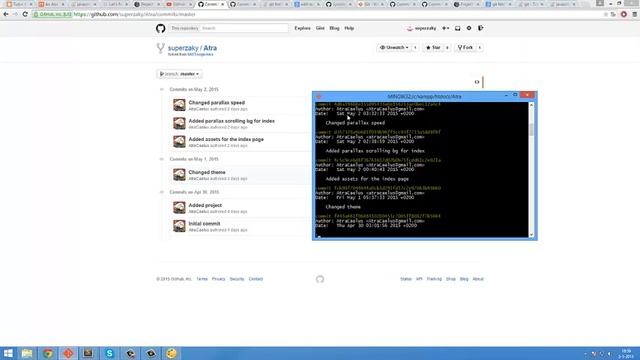Open footer Status link

click(406, 279)
